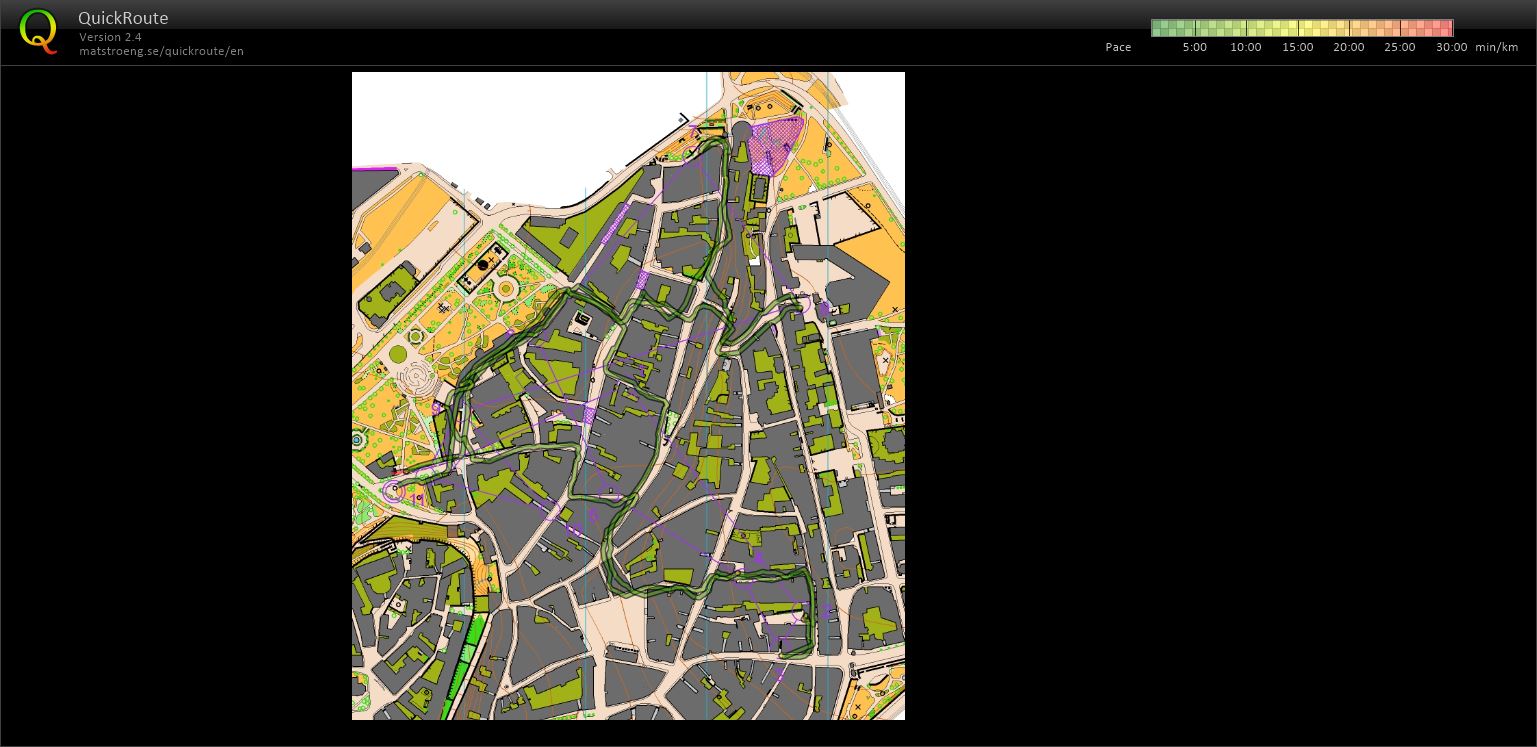This screenshot has height=747, width=1537.
Task: Open the matstroeng.se/quickroute/en link
Action: click(x=163, y=51)
